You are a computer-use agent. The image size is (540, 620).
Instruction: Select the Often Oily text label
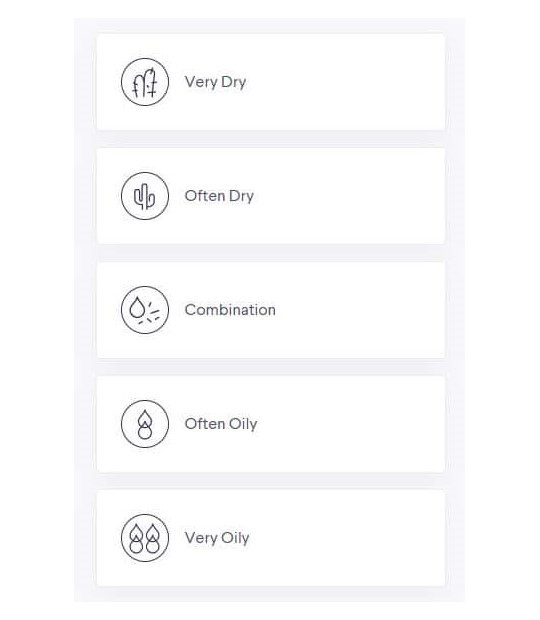tap(221, 424)
